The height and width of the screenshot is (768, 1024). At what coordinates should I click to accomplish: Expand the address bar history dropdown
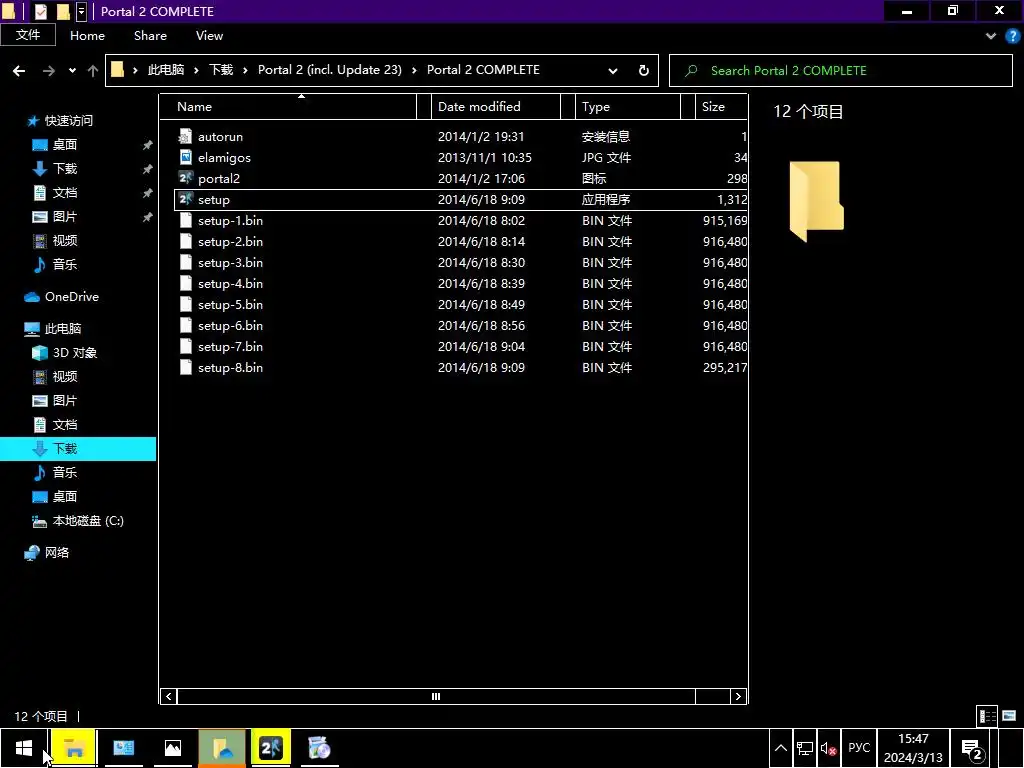pos(613,71)
